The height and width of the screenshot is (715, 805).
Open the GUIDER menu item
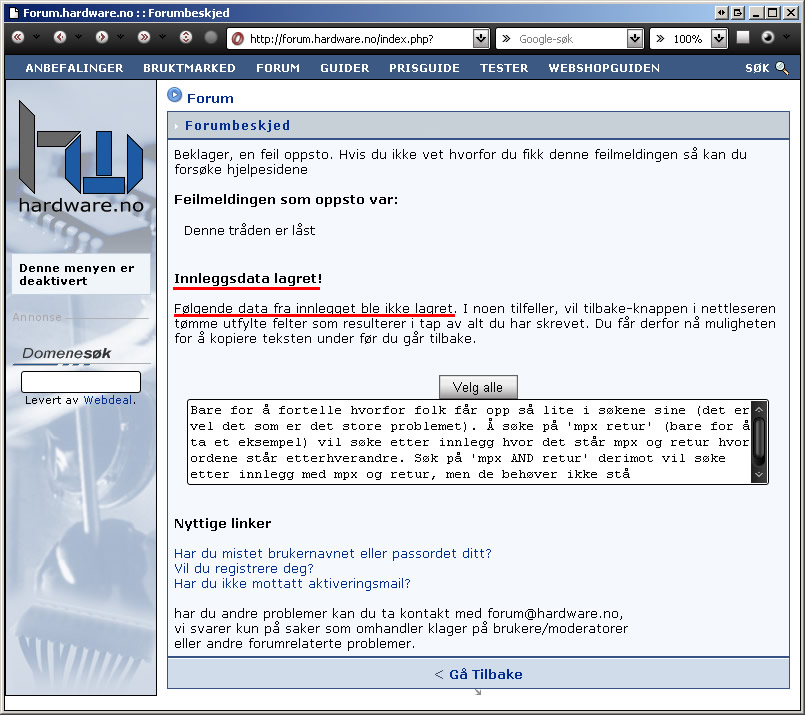[x=344, y=68]
